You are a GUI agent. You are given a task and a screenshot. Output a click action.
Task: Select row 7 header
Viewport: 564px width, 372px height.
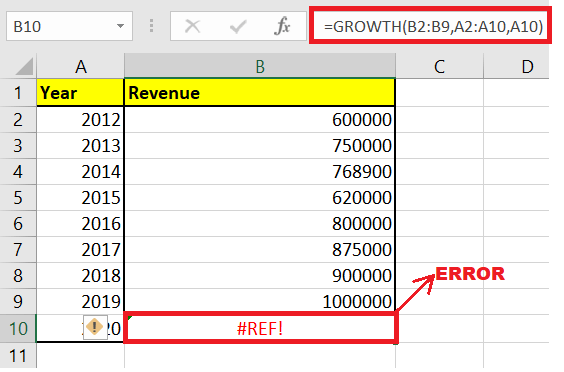pyautogui.click(x=18, y=249)
